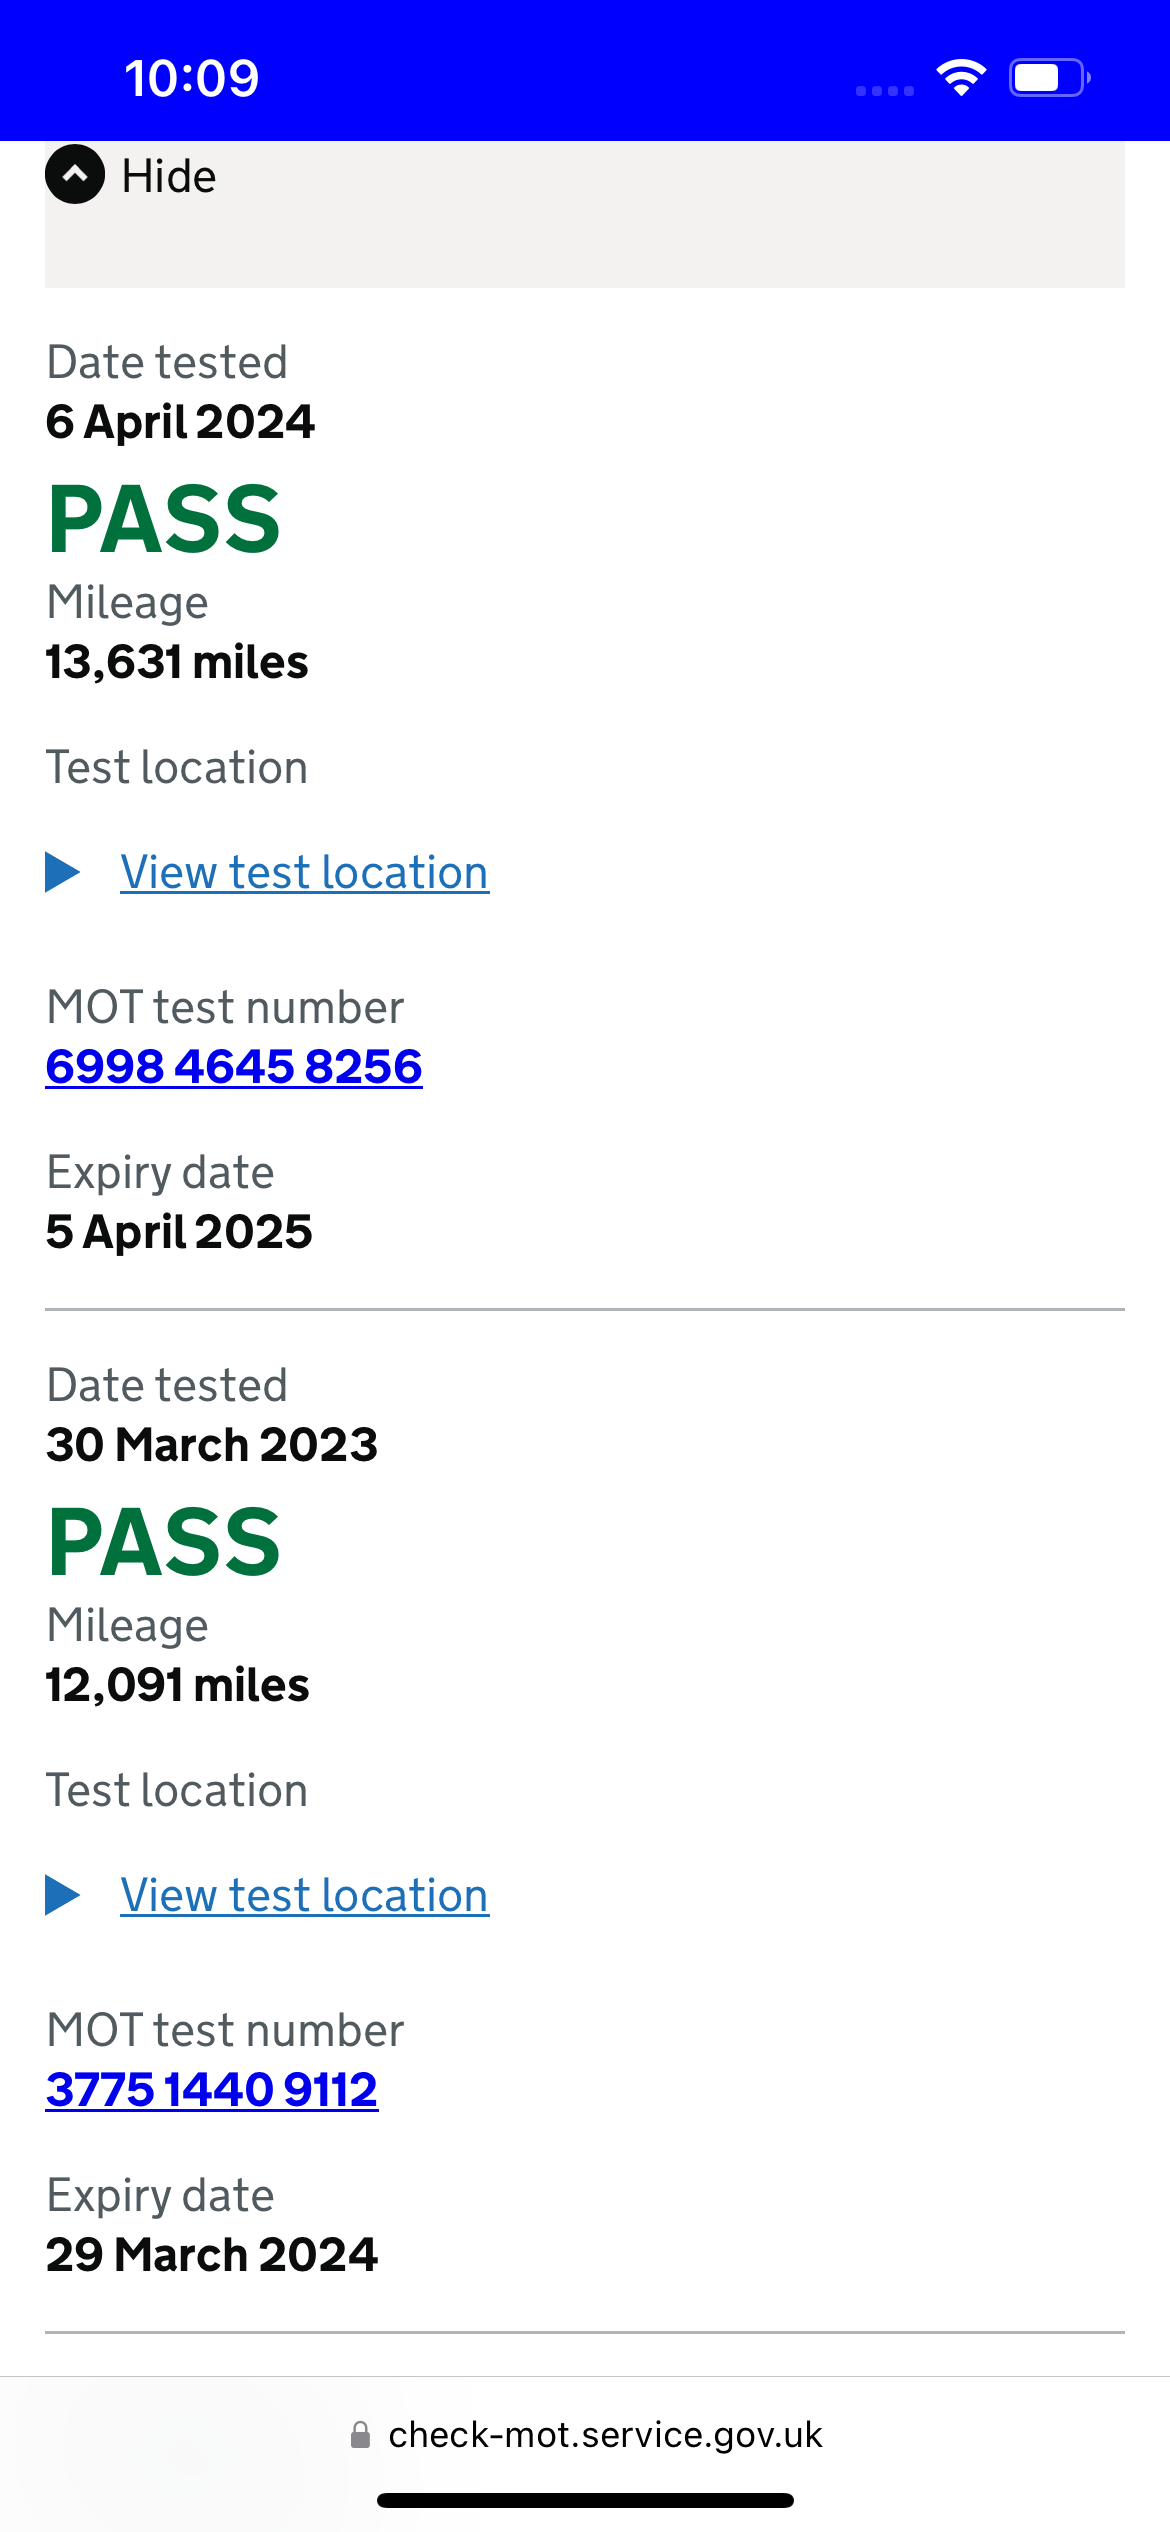Open MOT test number 3775 1440 9112
The image size is (1170, 2532).
(212, 2089)
